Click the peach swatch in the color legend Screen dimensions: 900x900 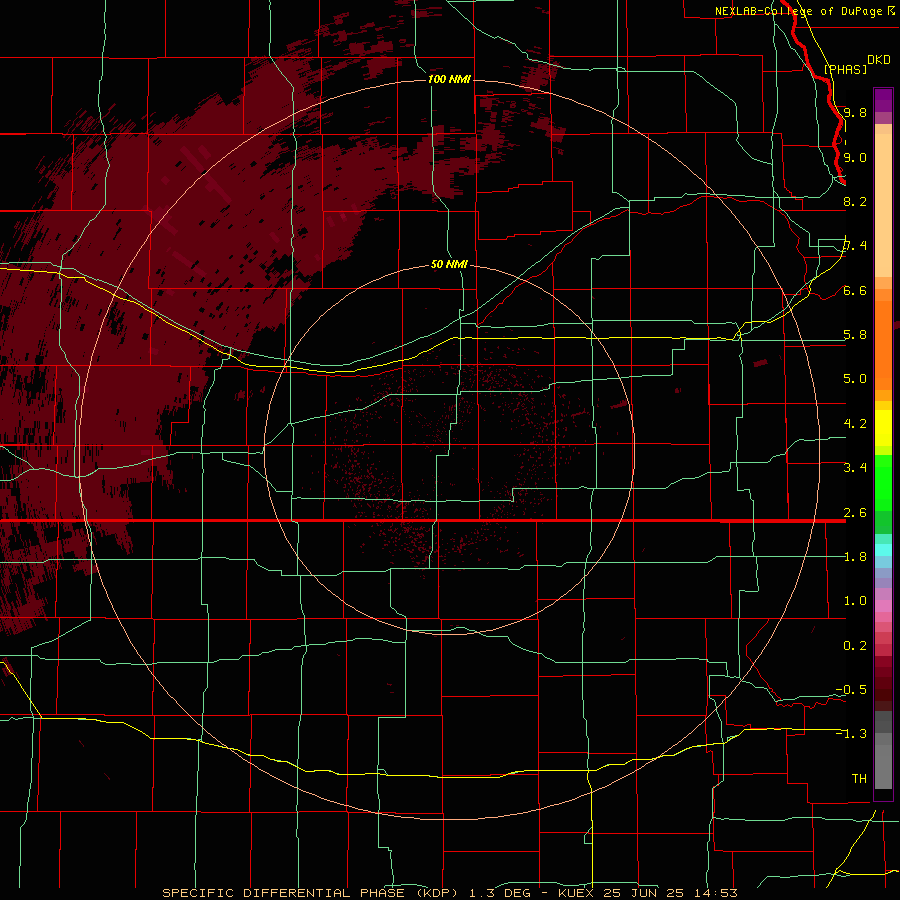coord(883,205)
